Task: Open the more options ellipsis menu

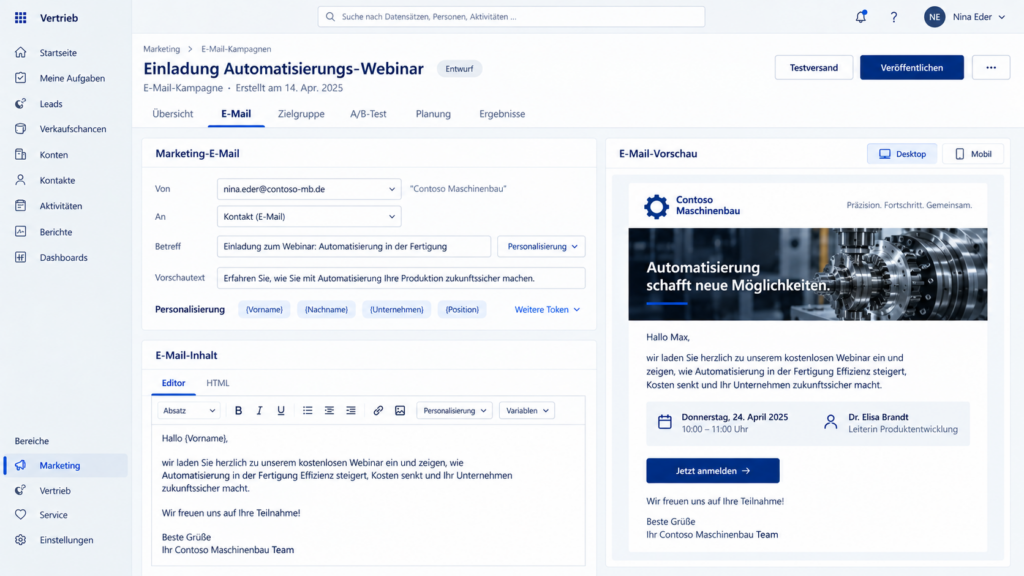Action: point(991,67)
